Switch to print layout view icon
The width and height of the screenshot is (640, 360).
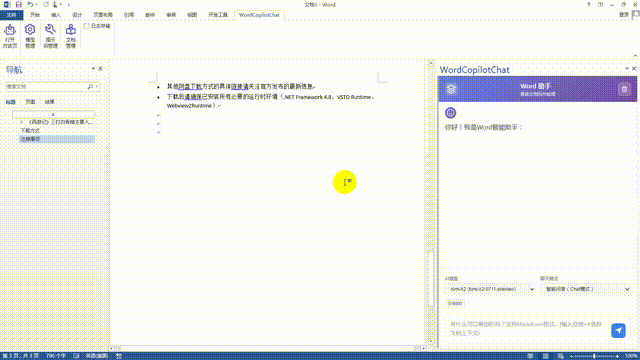pos(545,356)
